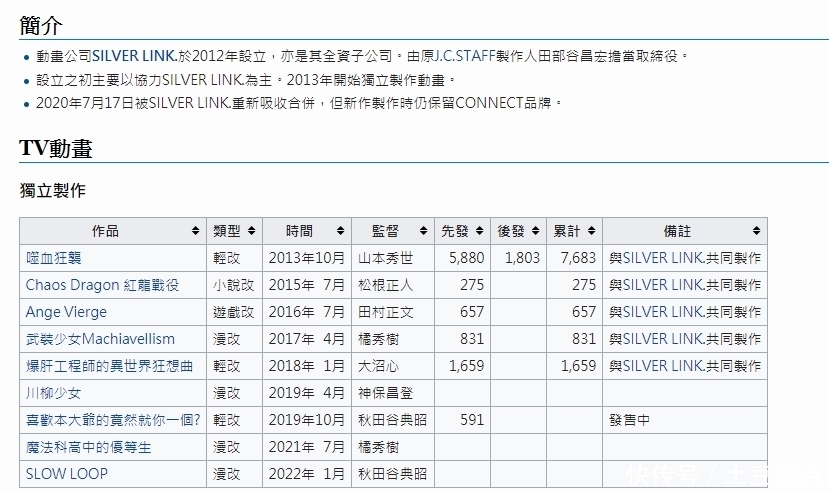
Task: Select 噬血狂襲 row's 與SILVER LINK.共同製作 remark
Action: tap(685, 258)
